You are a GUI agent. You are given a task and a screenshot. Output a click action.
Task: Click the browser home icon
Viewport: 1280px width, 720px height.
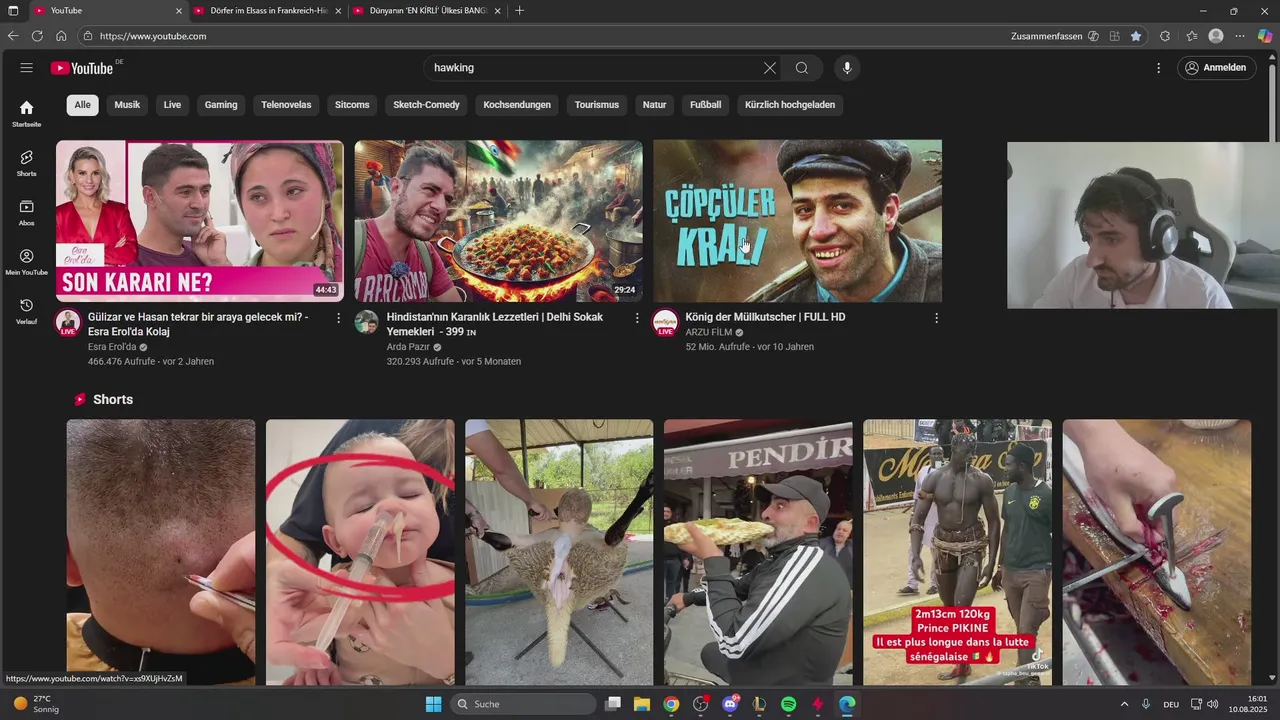(x=61, y=36)
